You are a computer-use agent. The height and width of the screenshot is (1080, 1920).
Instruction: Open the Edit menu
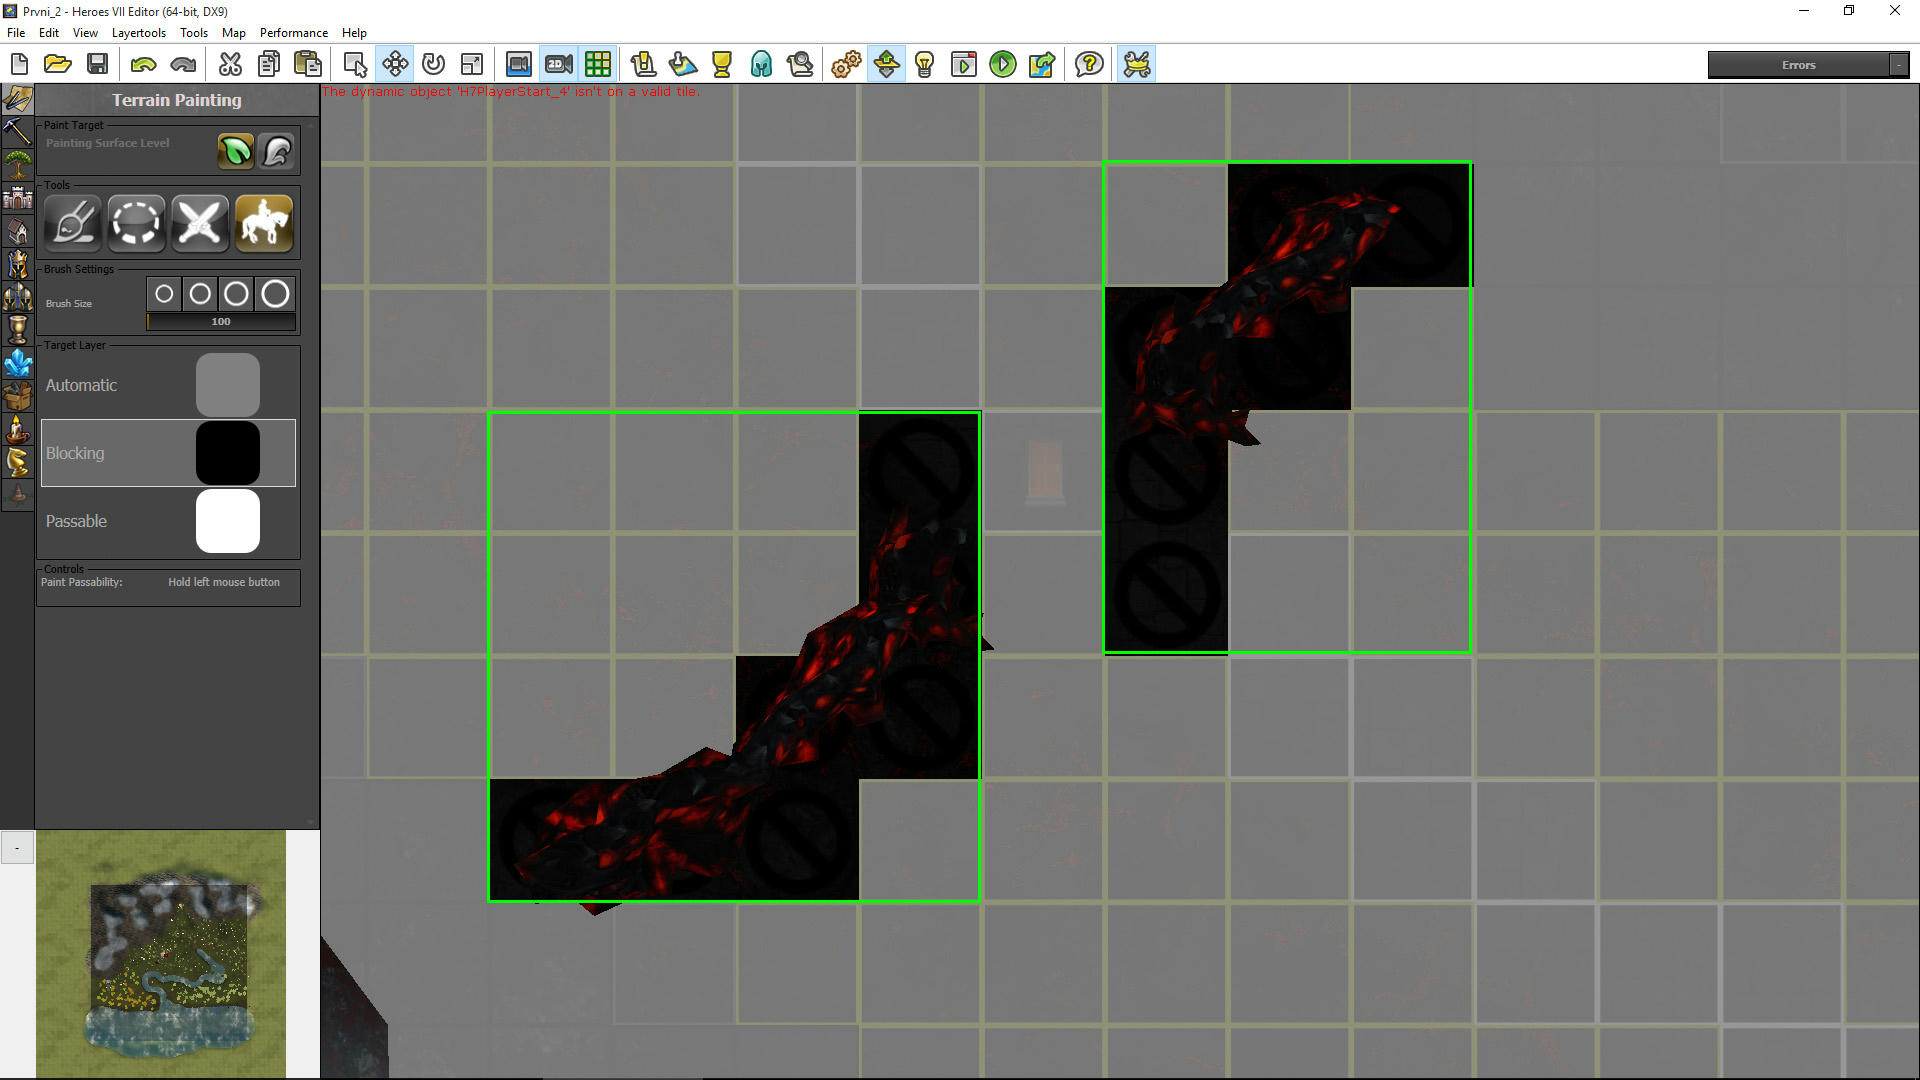49,33
